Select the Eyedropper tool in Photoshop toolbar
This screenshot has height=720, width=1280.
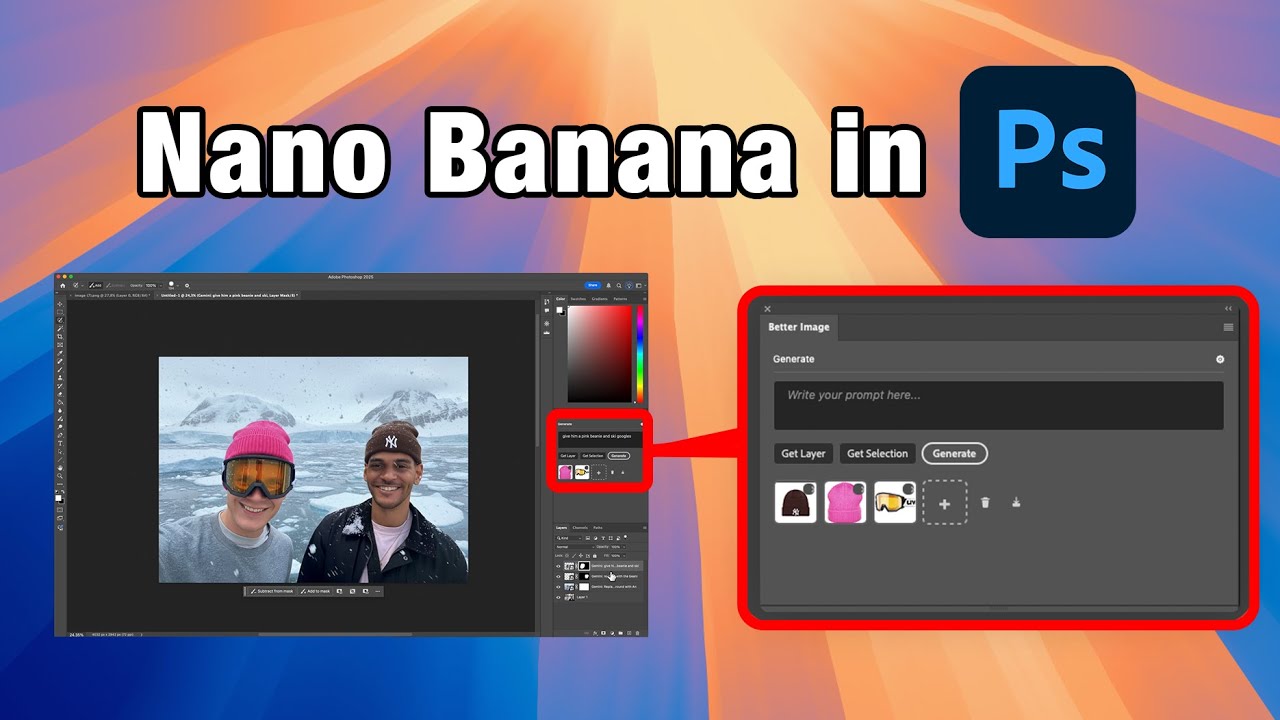60,353
